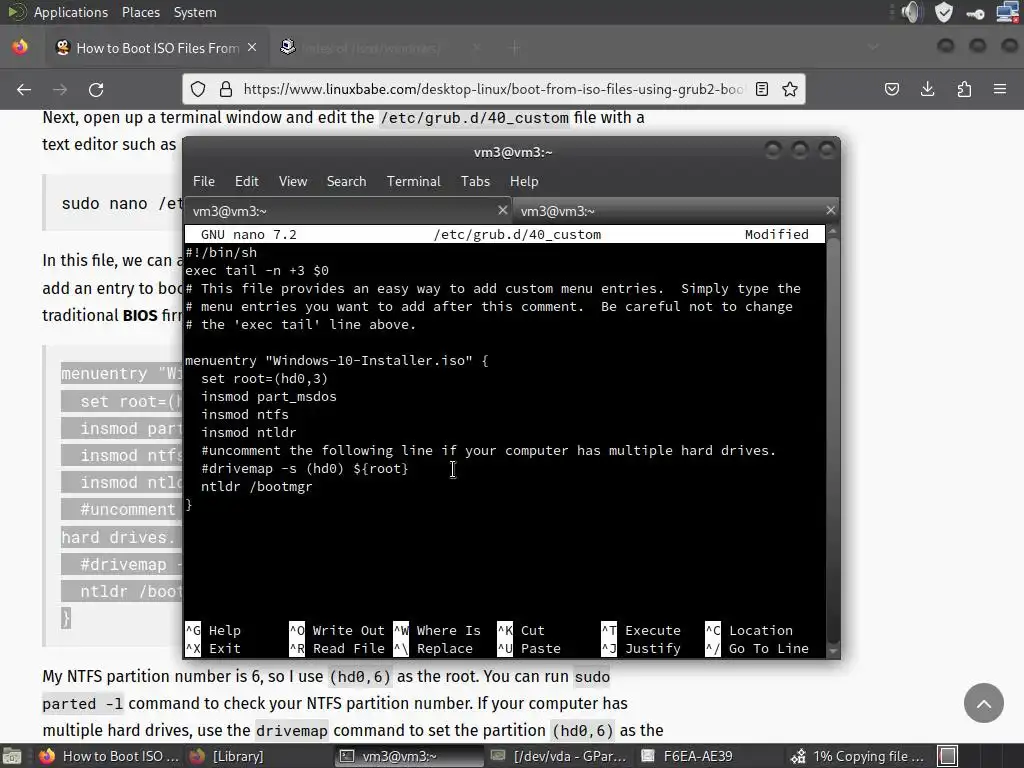Click the 'insmod part_msdos' line in nano
Viewport: 1024px width, 768px height.
(268, 396)
